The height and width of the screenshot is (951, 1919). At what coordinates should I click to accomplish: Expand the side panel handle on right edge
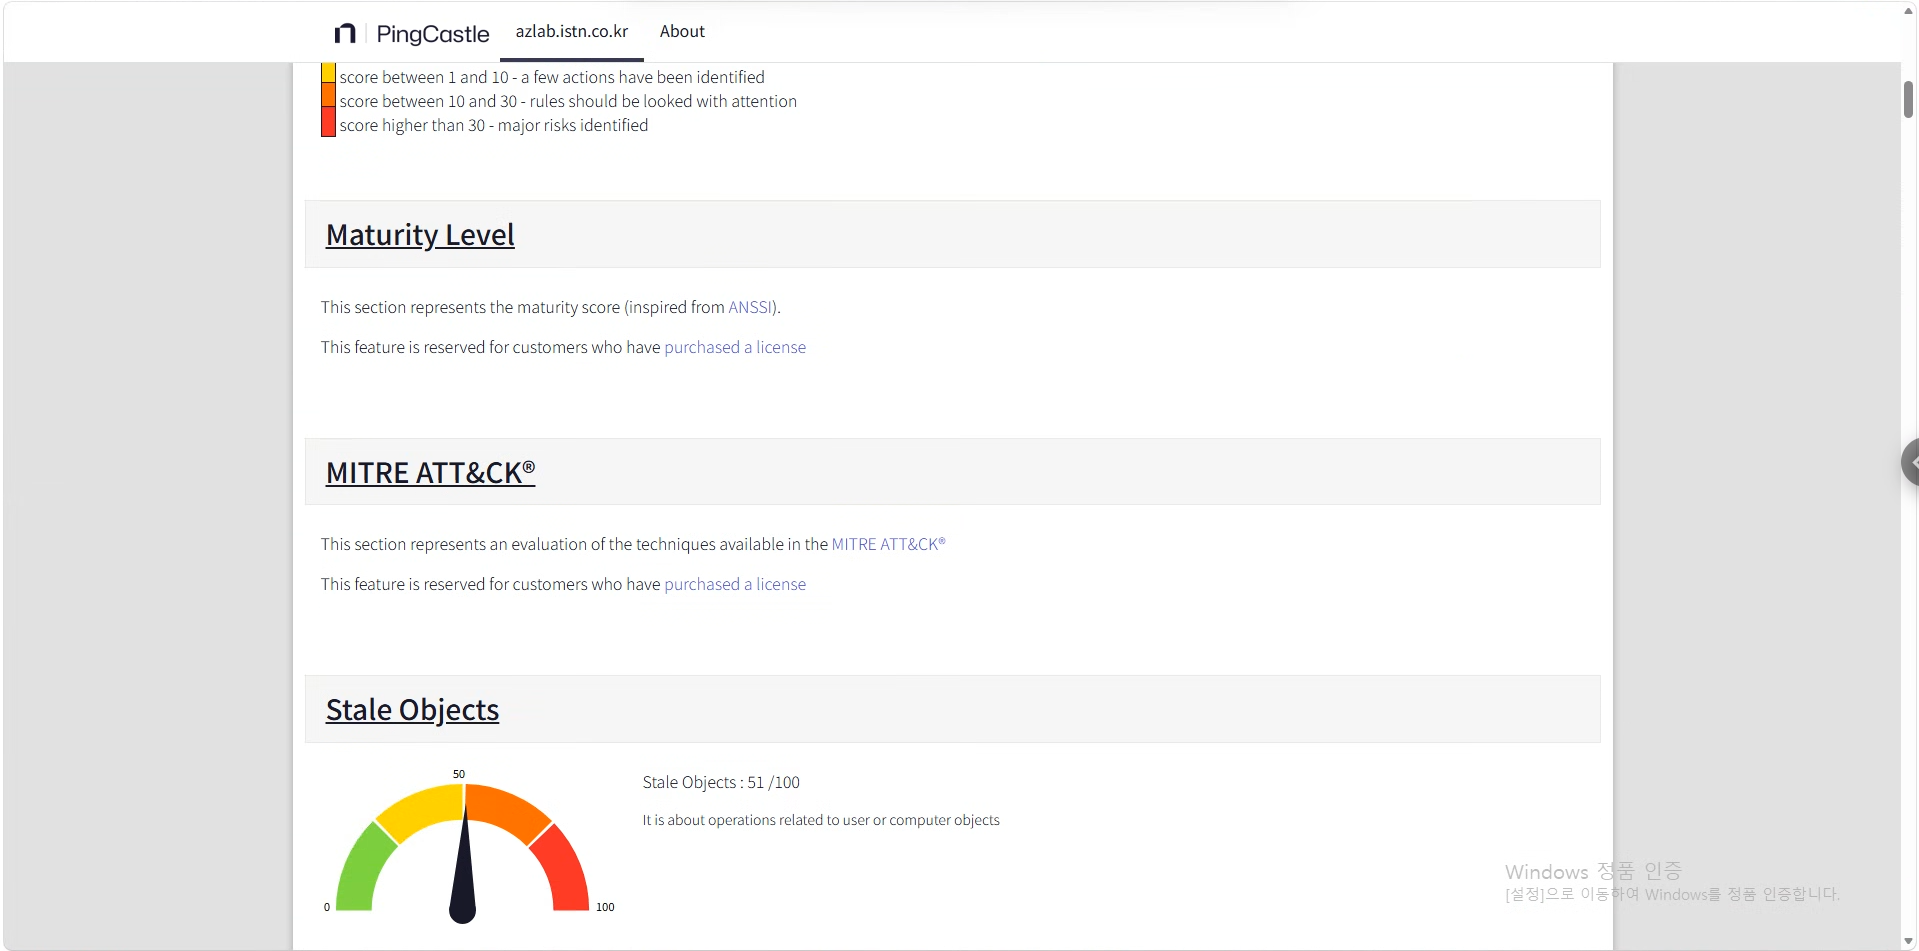1911,462
